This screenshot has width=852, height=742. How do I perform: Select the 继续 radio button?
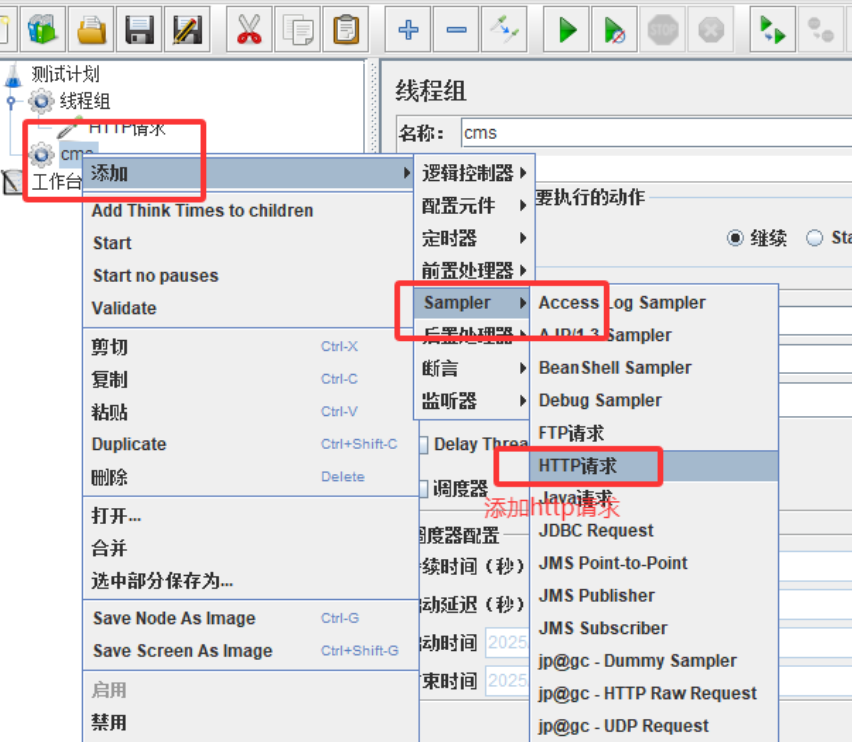point(735,238)
